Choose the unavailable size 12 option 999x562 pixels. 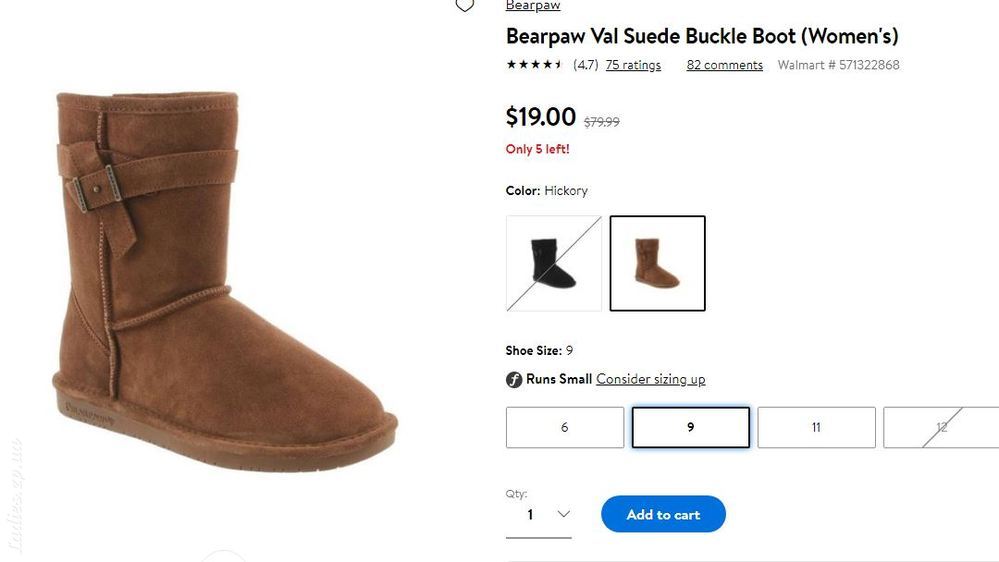click(941, 428)
